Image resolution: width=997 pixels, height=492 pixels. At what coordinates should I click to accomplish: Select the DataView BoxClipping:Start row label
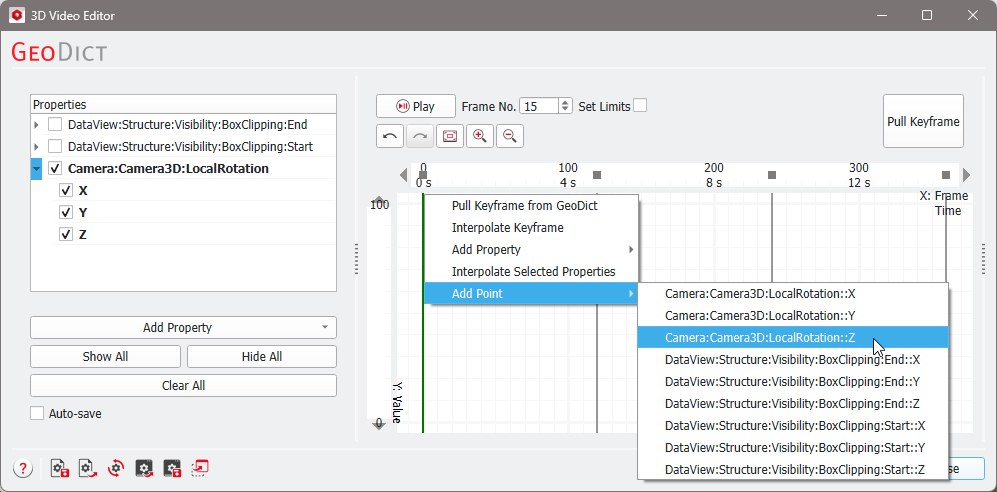(190, 147)
